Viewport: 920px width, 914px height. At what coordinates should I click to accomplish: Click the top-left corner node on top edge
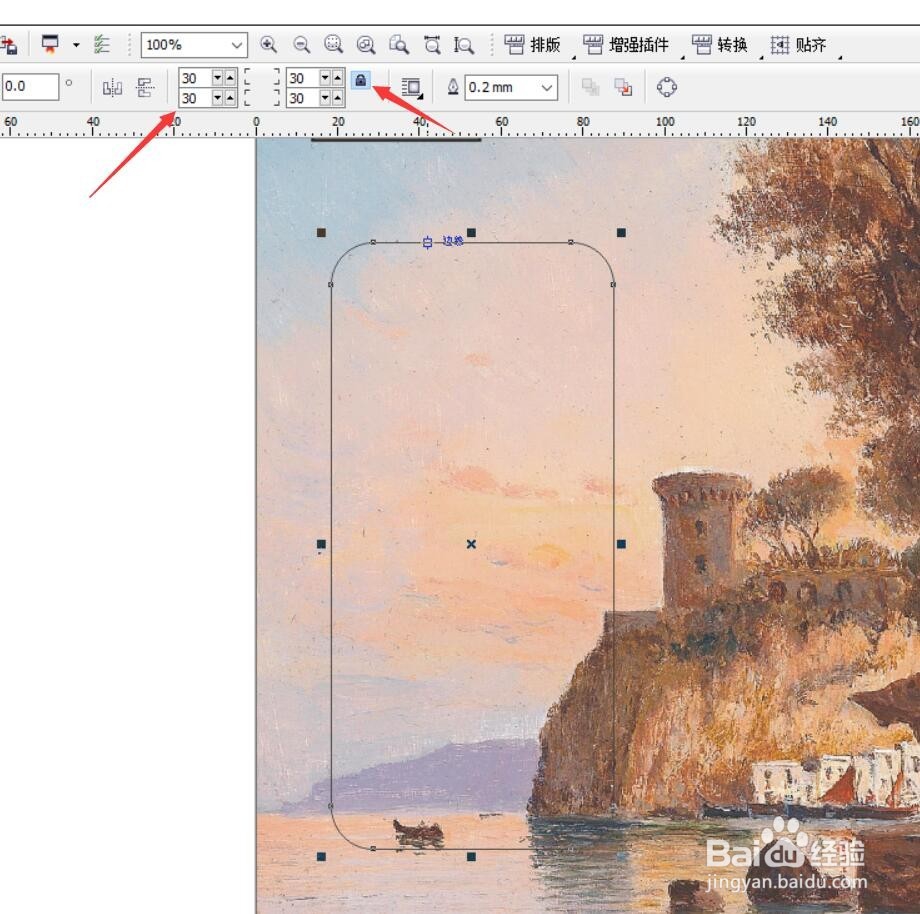(x=373, y=242)
